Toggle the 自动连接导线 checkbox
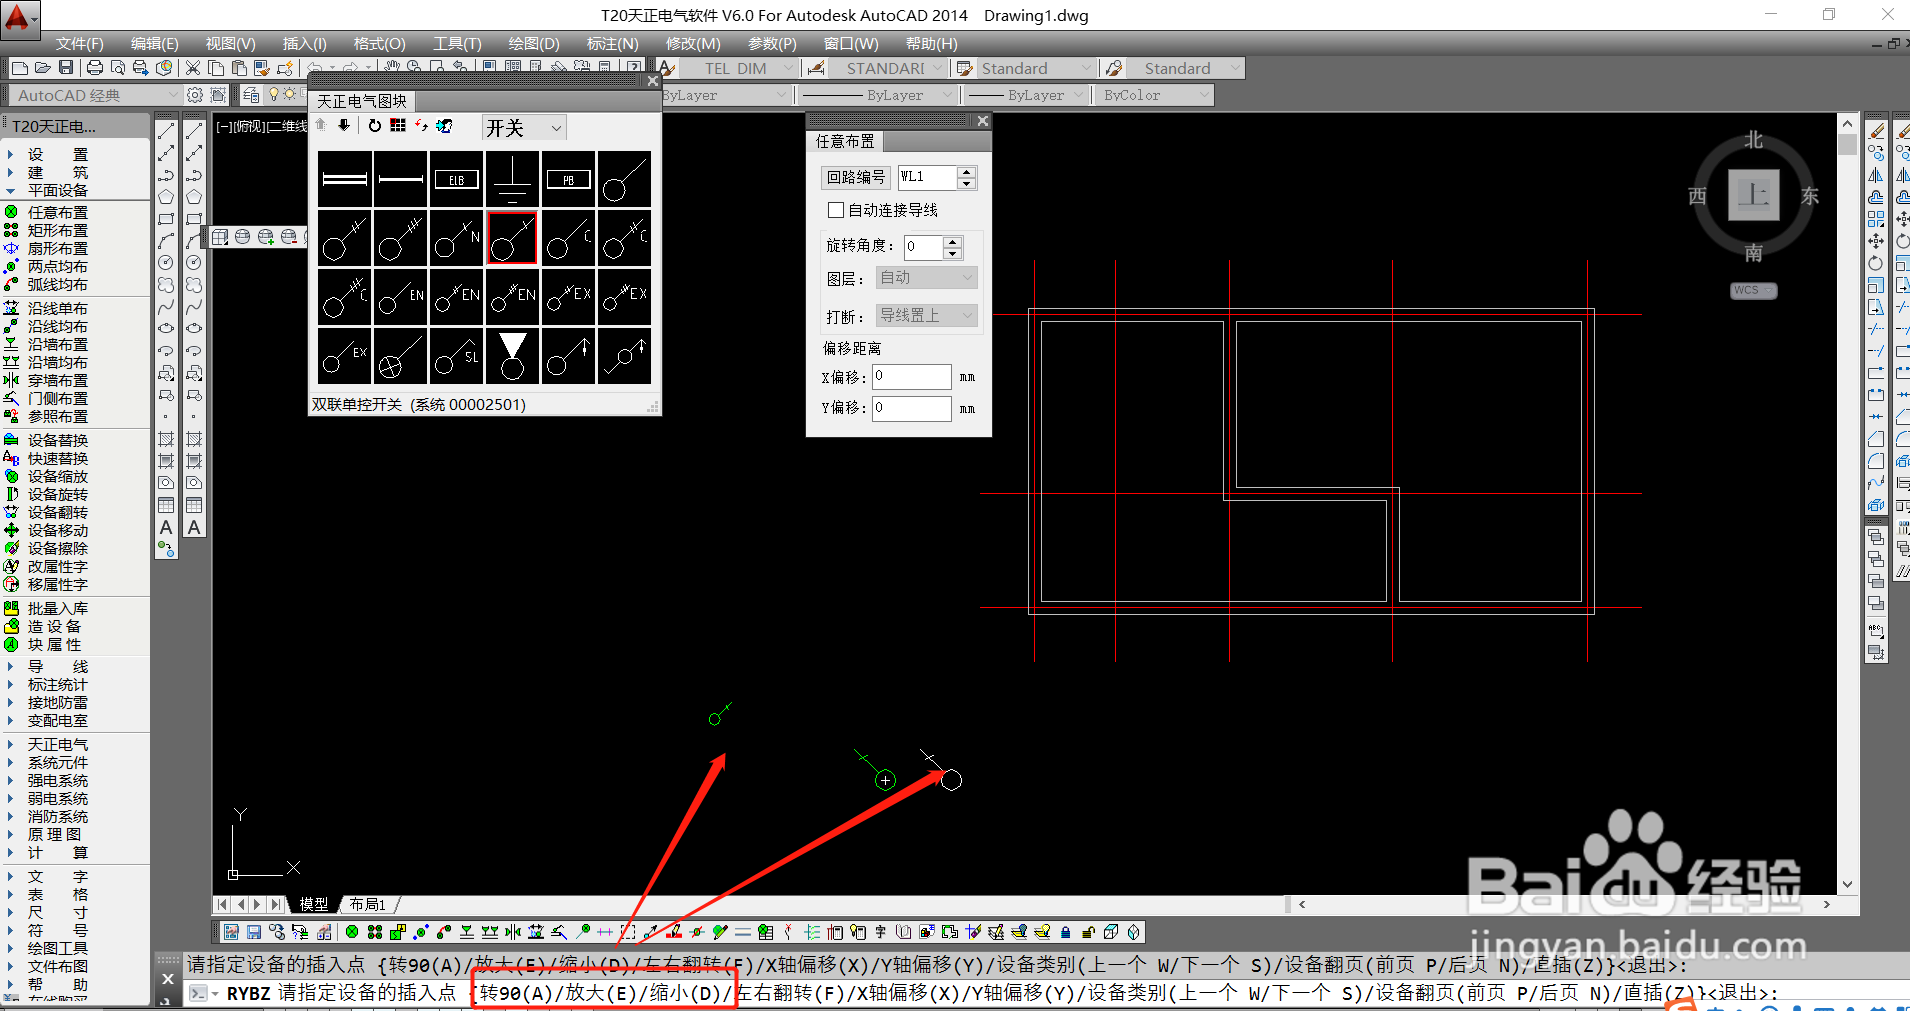The height and width of the screenshot is (1011, 1910). [x=836, y=210]
